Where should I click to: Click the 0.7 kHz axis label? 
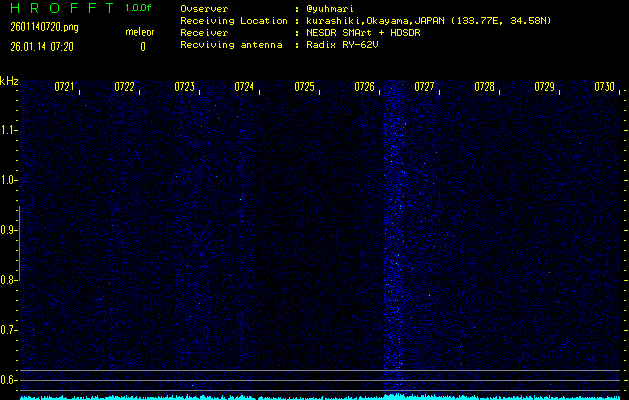click(x=7, y=330)
